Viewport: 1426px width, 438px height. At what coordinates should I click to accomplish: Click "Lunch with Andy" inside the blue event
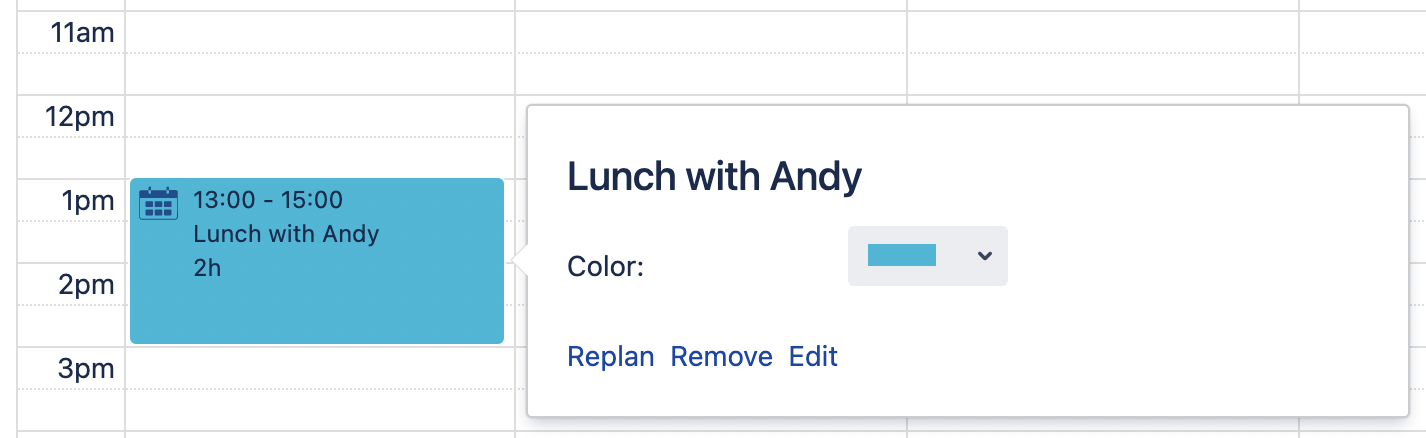(x=286, y=234)
